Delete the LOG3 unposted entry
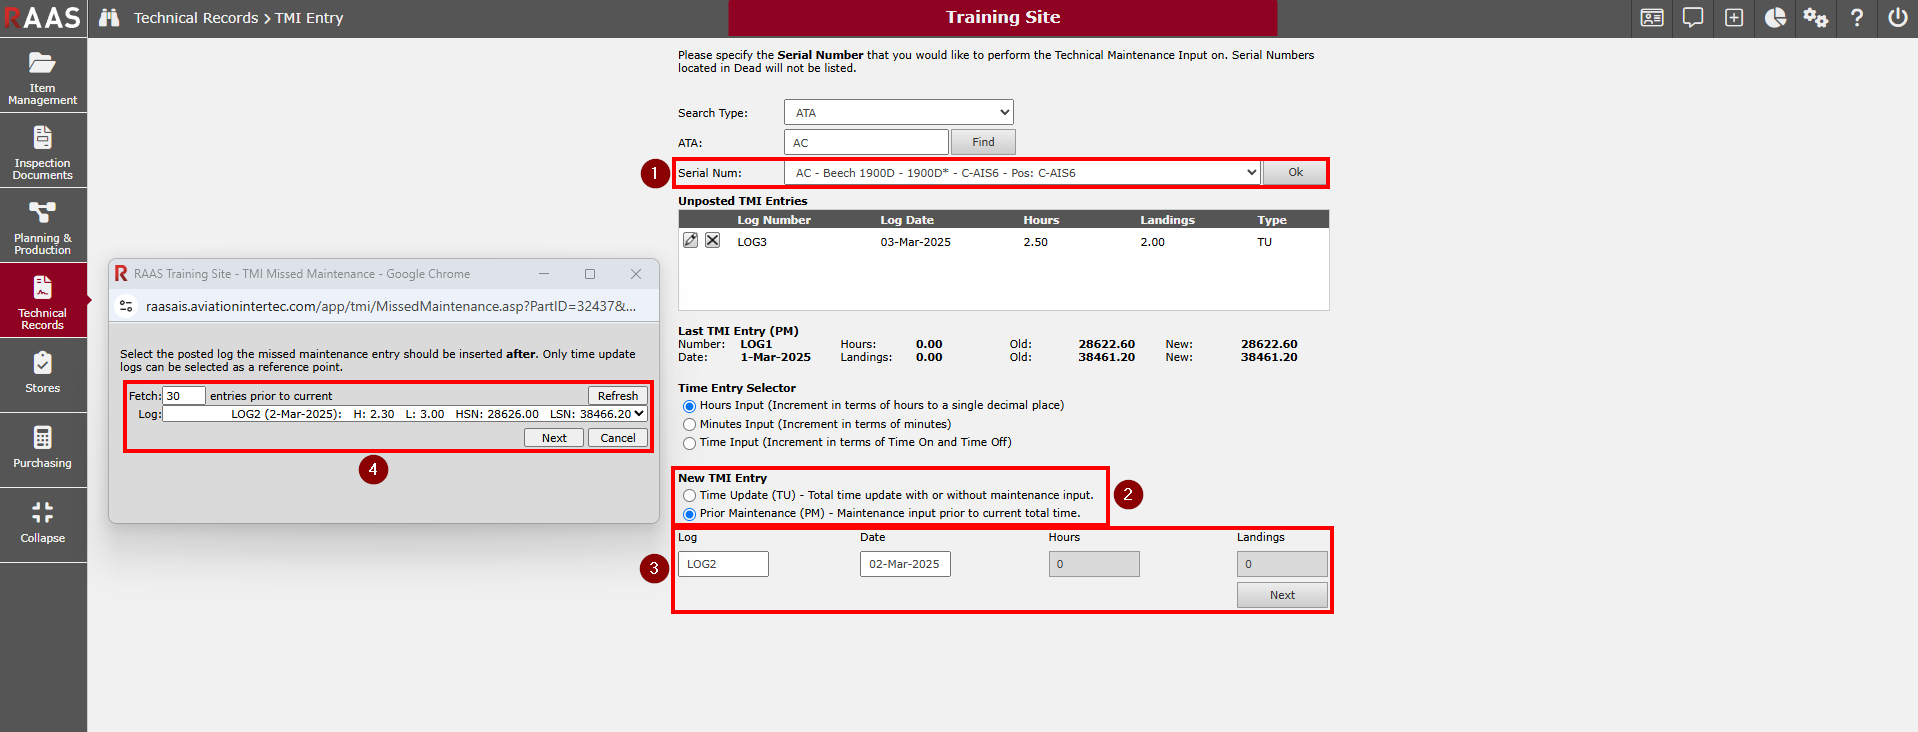This screenshot has width=1918, height=732. (x=712, y=241)
